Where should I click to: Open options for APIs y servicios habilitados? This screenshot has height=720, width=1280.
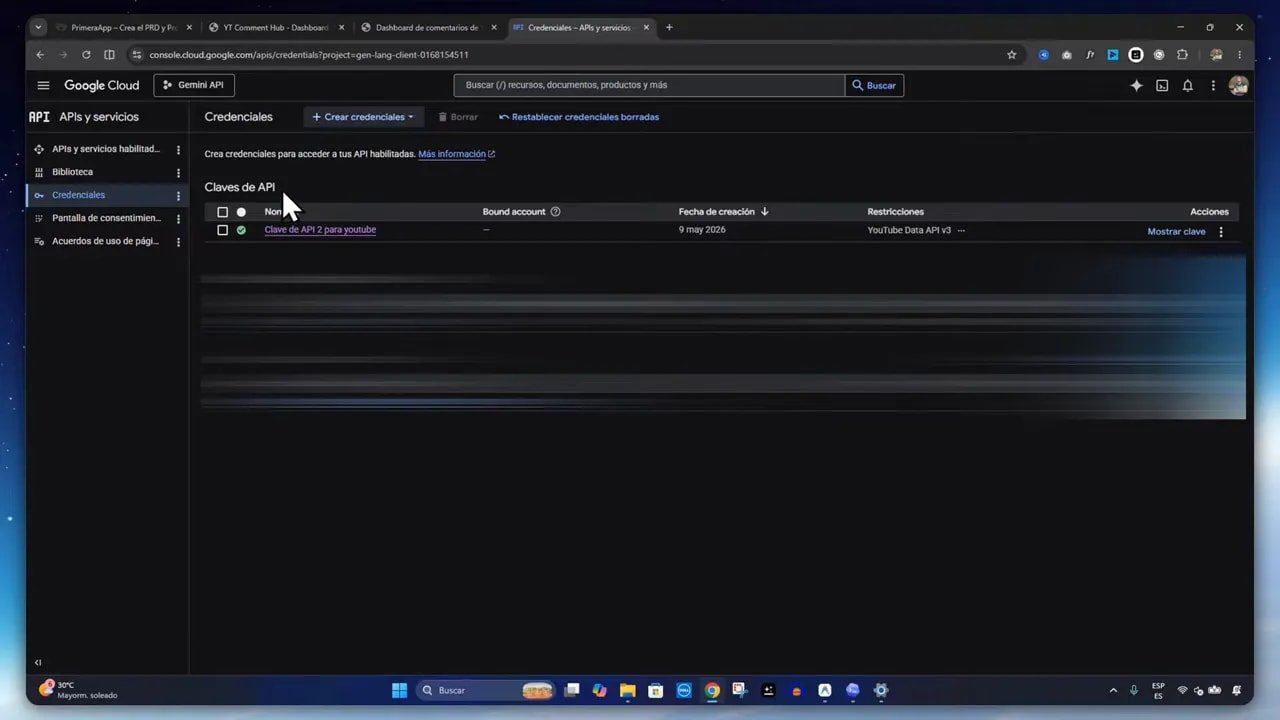click(x=178, y=150)
